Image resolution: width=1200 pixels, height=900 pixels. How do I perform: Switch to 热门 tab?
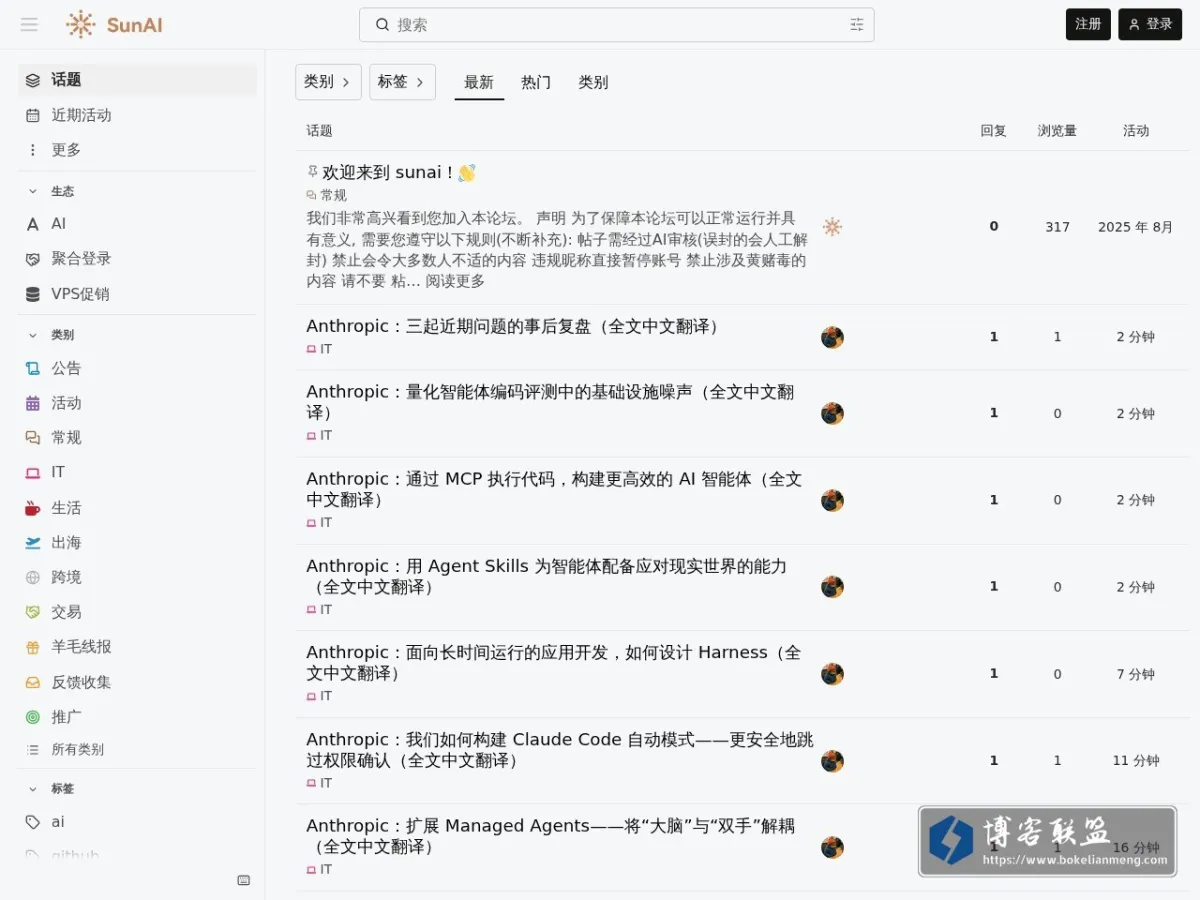point(536,82)
